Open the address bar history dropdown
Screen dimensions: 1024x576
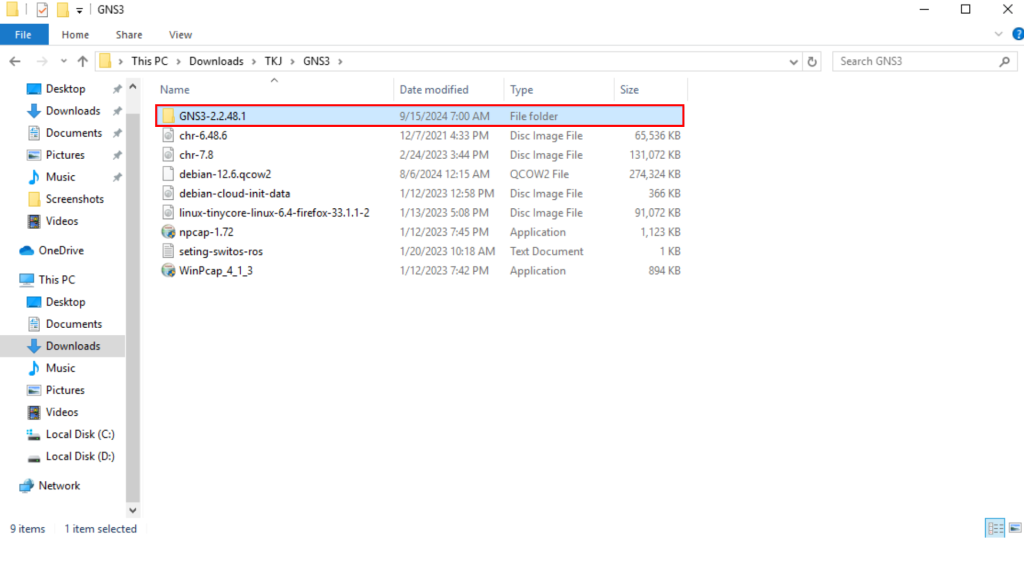click(793, 61)
